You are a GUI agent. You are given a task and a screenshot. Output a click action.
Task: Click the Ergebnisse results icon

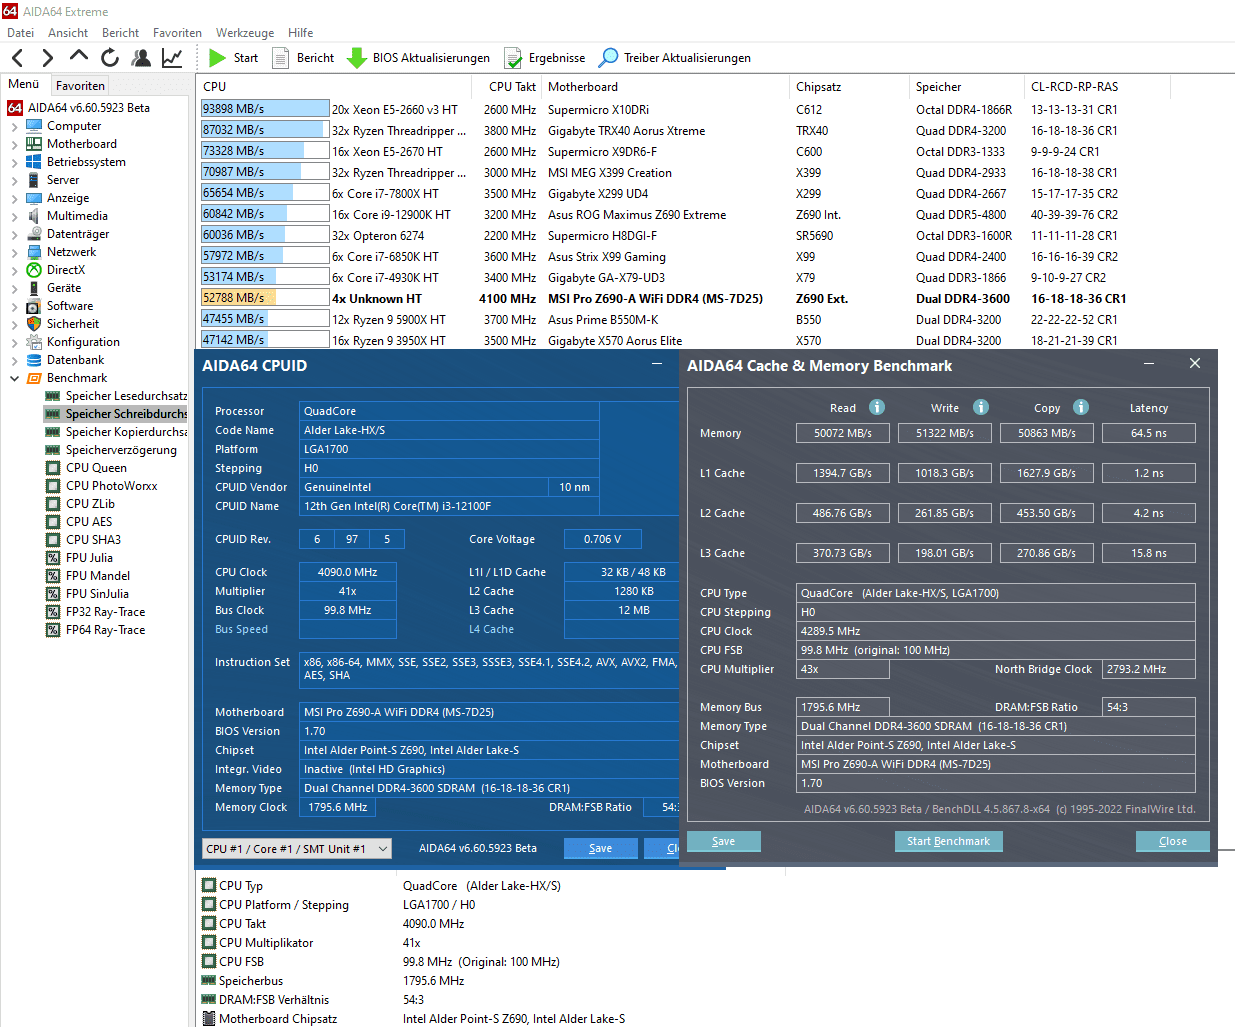tap(513, 58)
